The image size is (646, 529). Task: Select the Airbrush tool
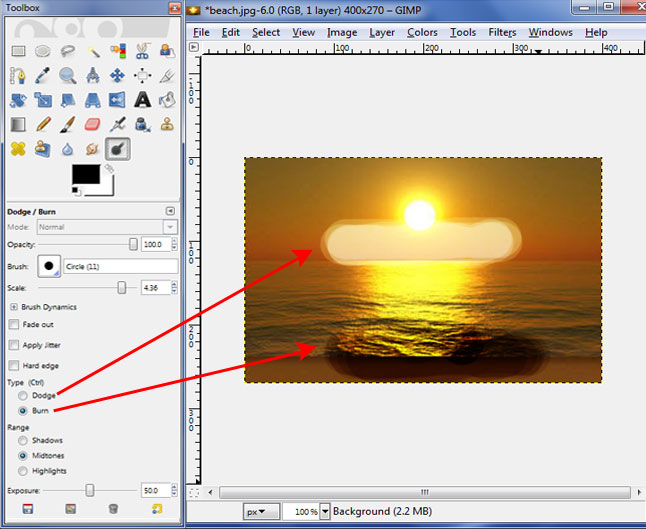[x=117, y=124]
